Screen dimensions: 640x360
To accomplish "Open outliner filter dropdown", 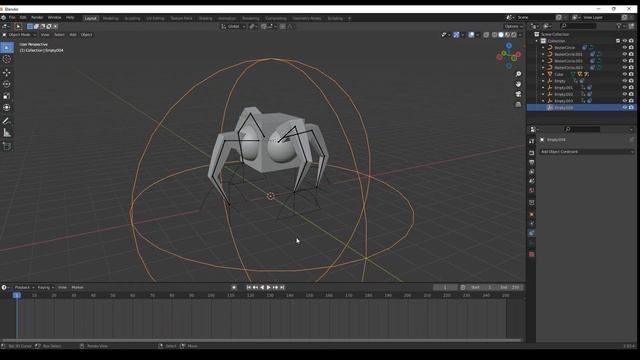I will coord(621,26).
